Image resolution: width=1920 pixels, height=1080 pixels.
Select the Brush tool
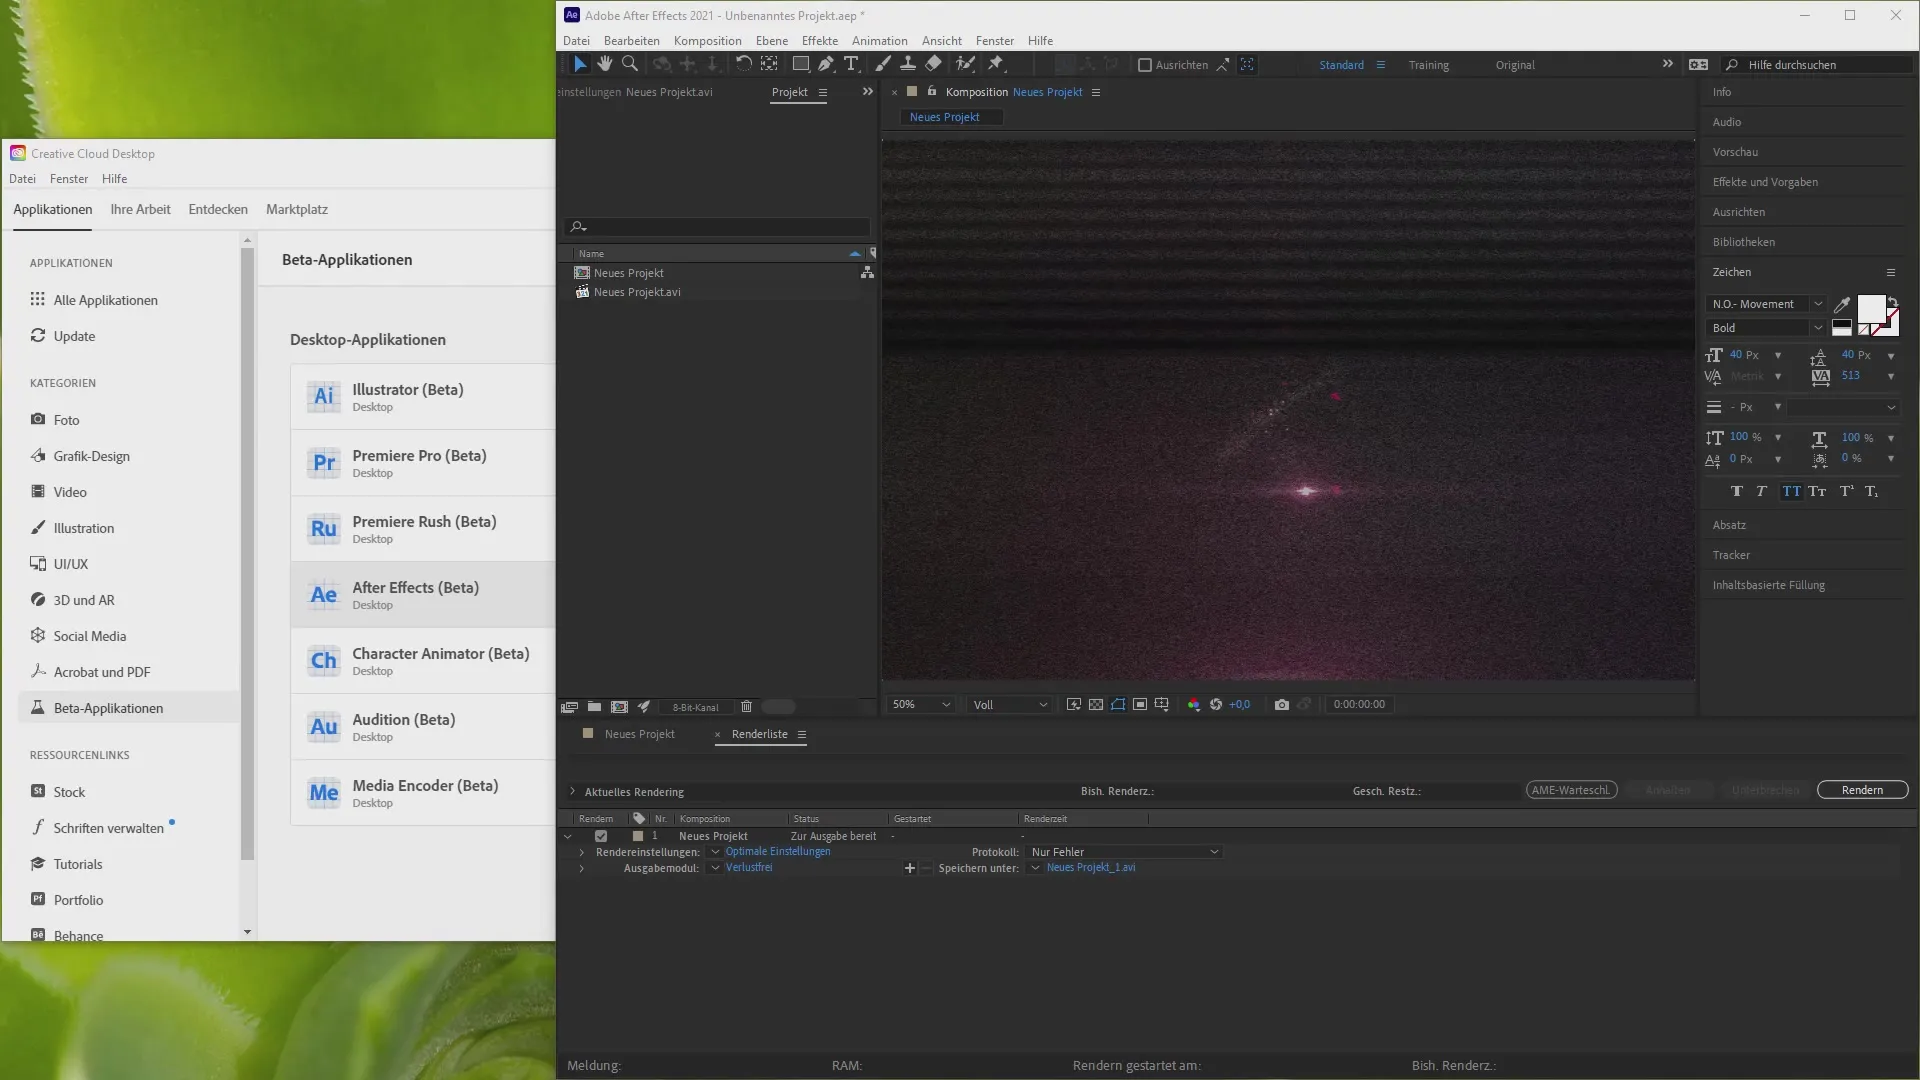883,64
